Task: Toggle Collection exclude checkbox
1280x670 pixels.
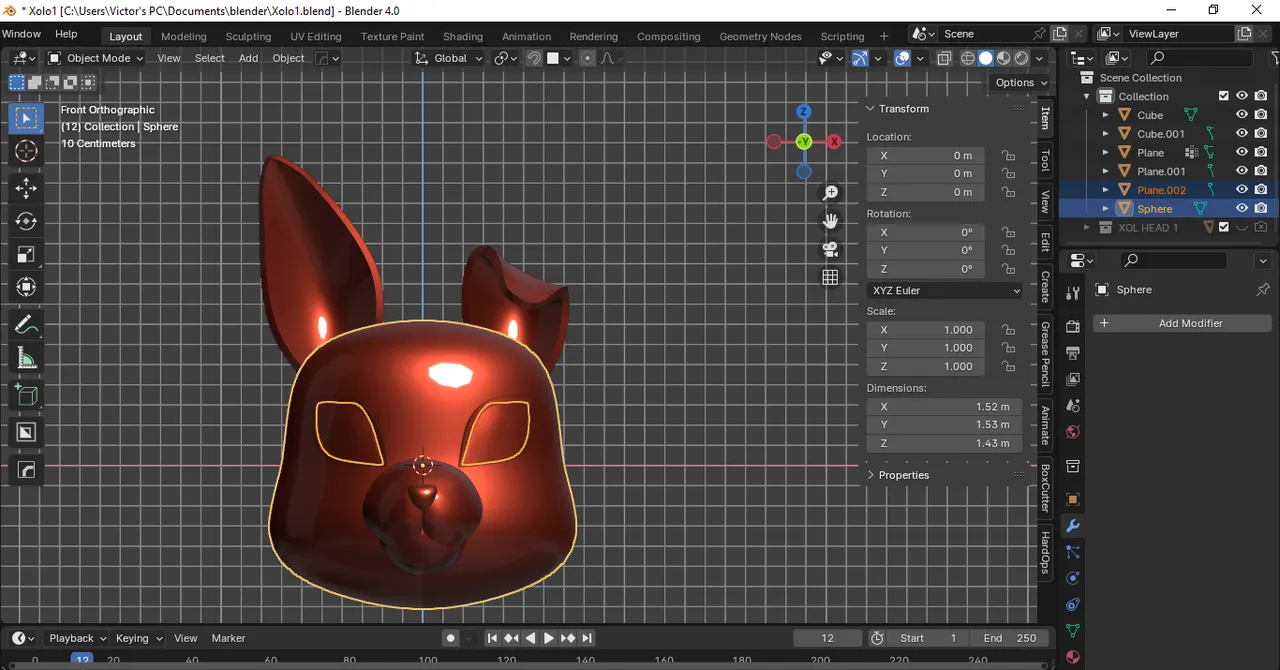Action: [x=1223, y=96]
